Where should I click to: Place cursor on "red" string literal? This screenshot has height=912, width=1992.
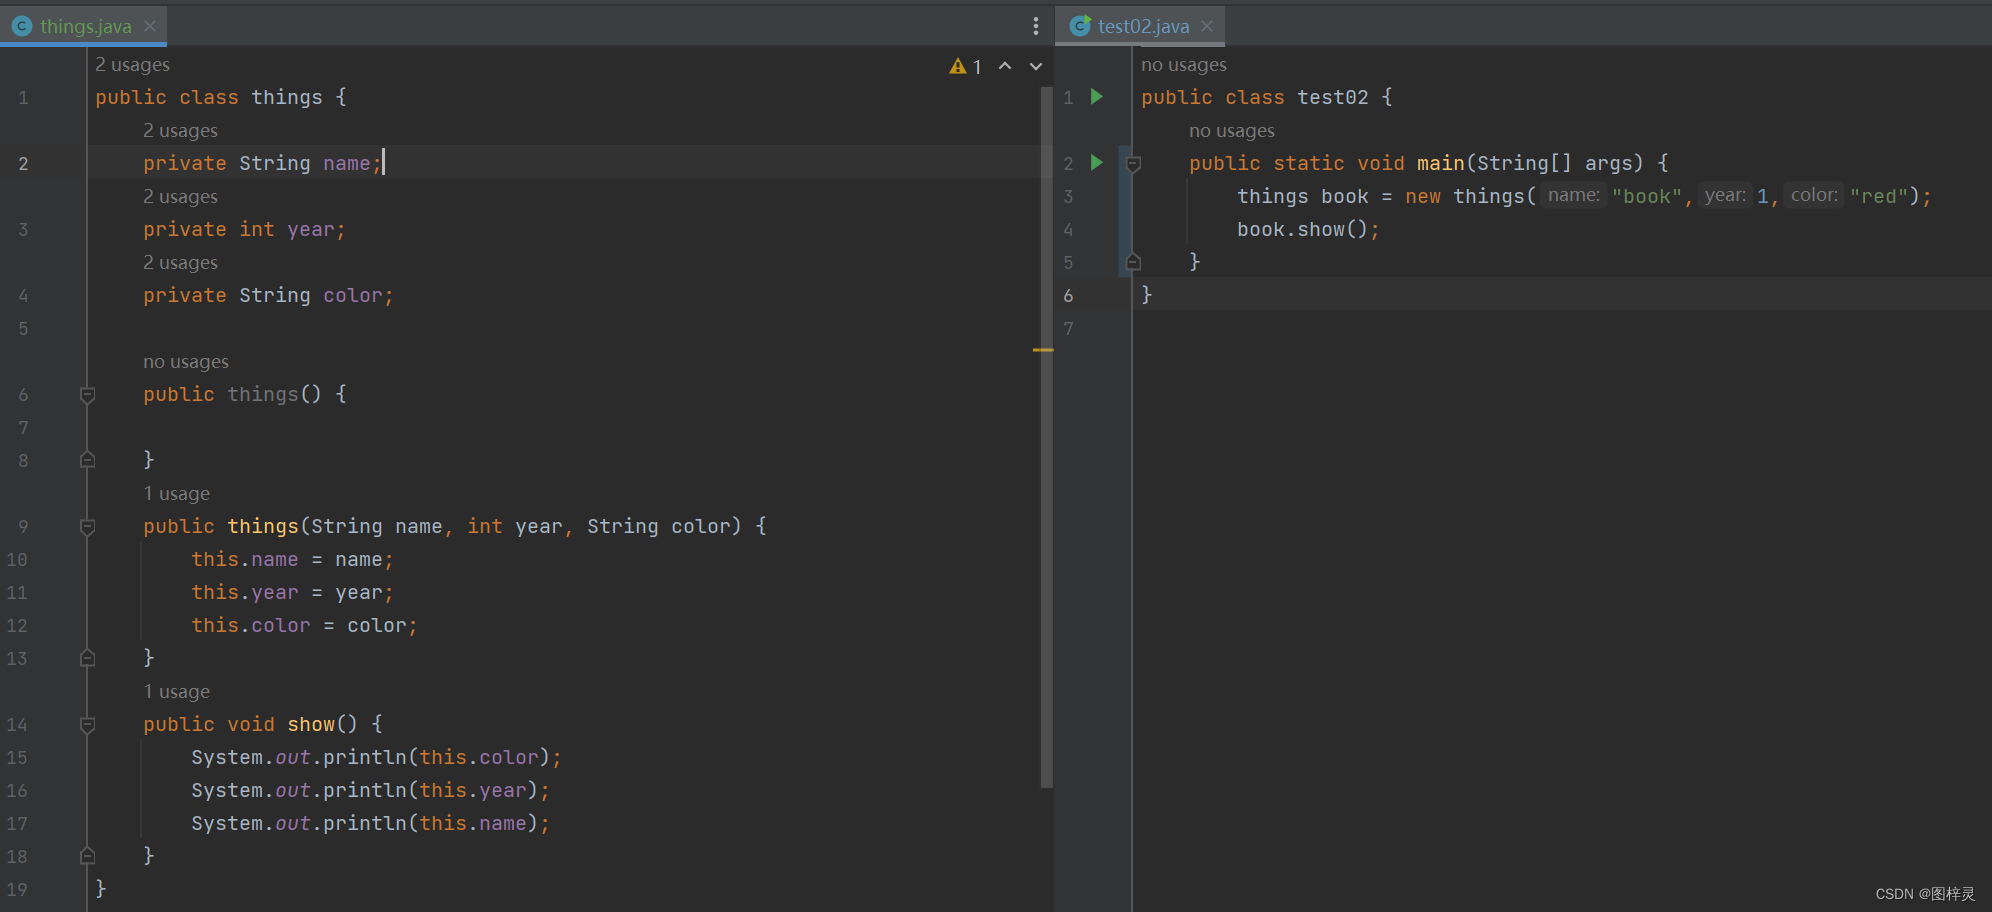point(1879,197)
